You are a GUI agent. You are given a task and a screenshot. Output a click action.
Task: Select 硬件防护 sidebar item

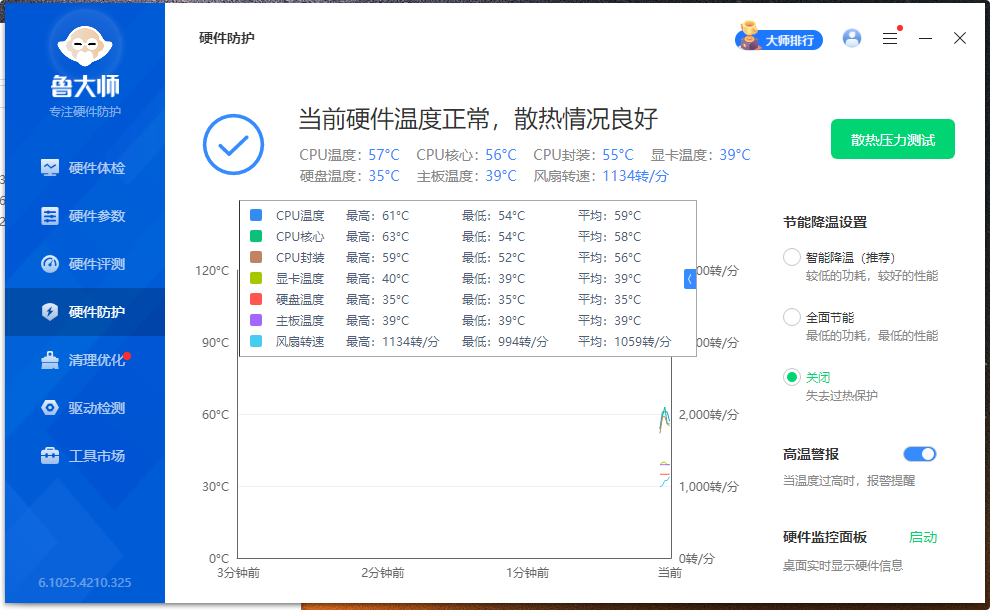pyautogui.click(x=85, y=312)
